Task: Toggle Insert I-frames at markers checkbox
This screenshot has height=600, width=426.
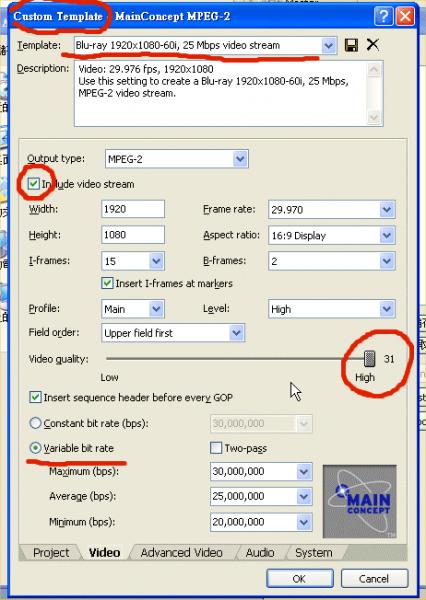Action: [x=107, y=283]
